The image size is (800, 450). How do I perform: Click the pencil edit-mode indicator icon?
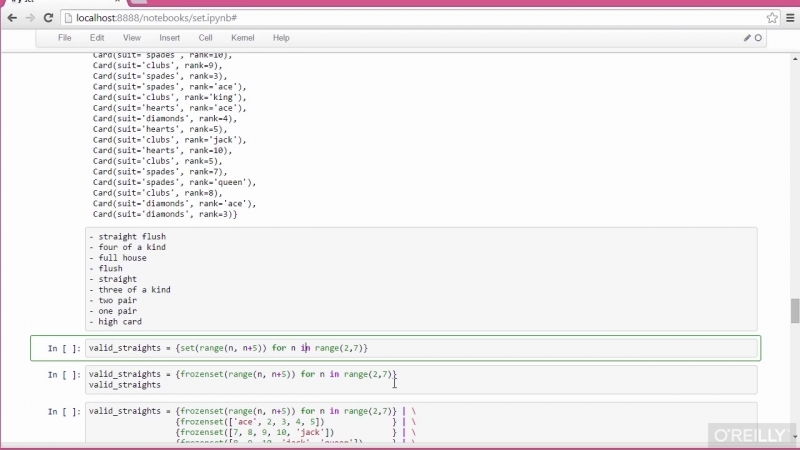coord(747,38)
